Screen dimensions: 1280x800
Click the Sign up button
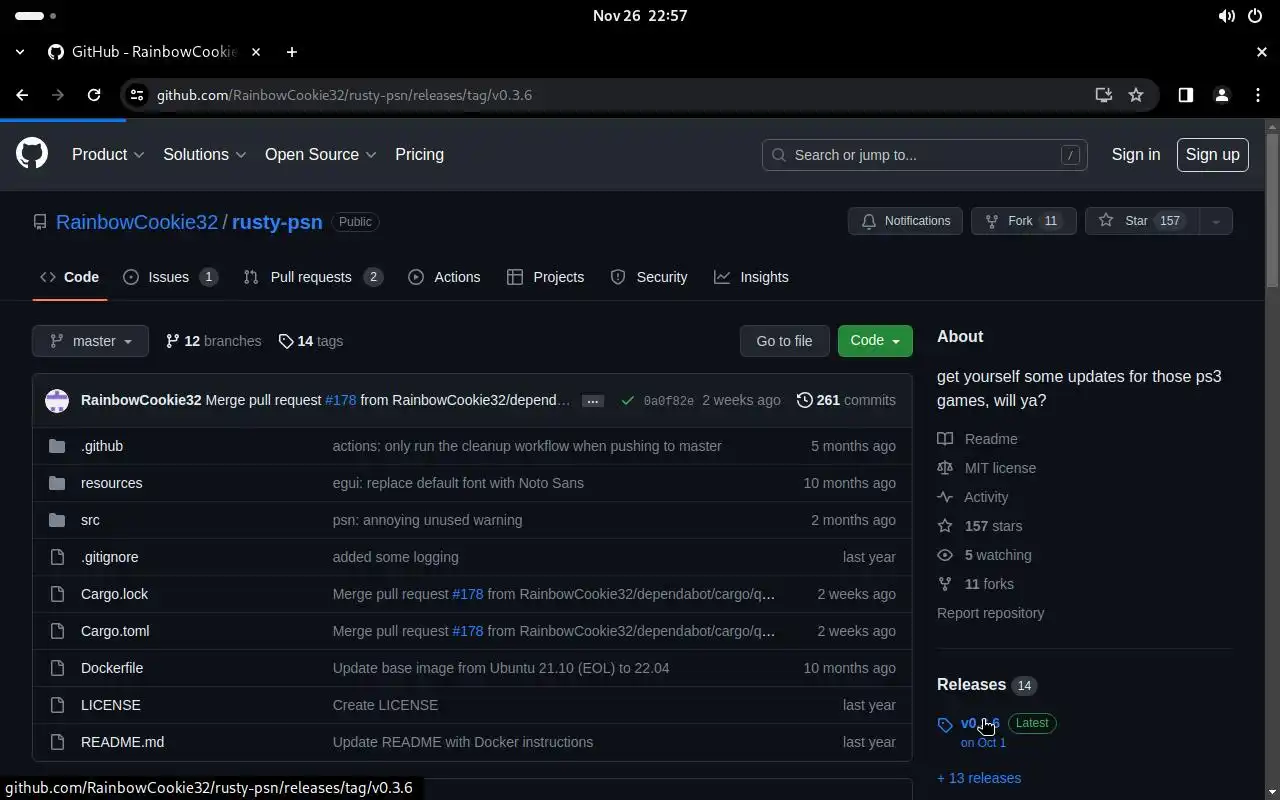click(x=1213, y=155)
